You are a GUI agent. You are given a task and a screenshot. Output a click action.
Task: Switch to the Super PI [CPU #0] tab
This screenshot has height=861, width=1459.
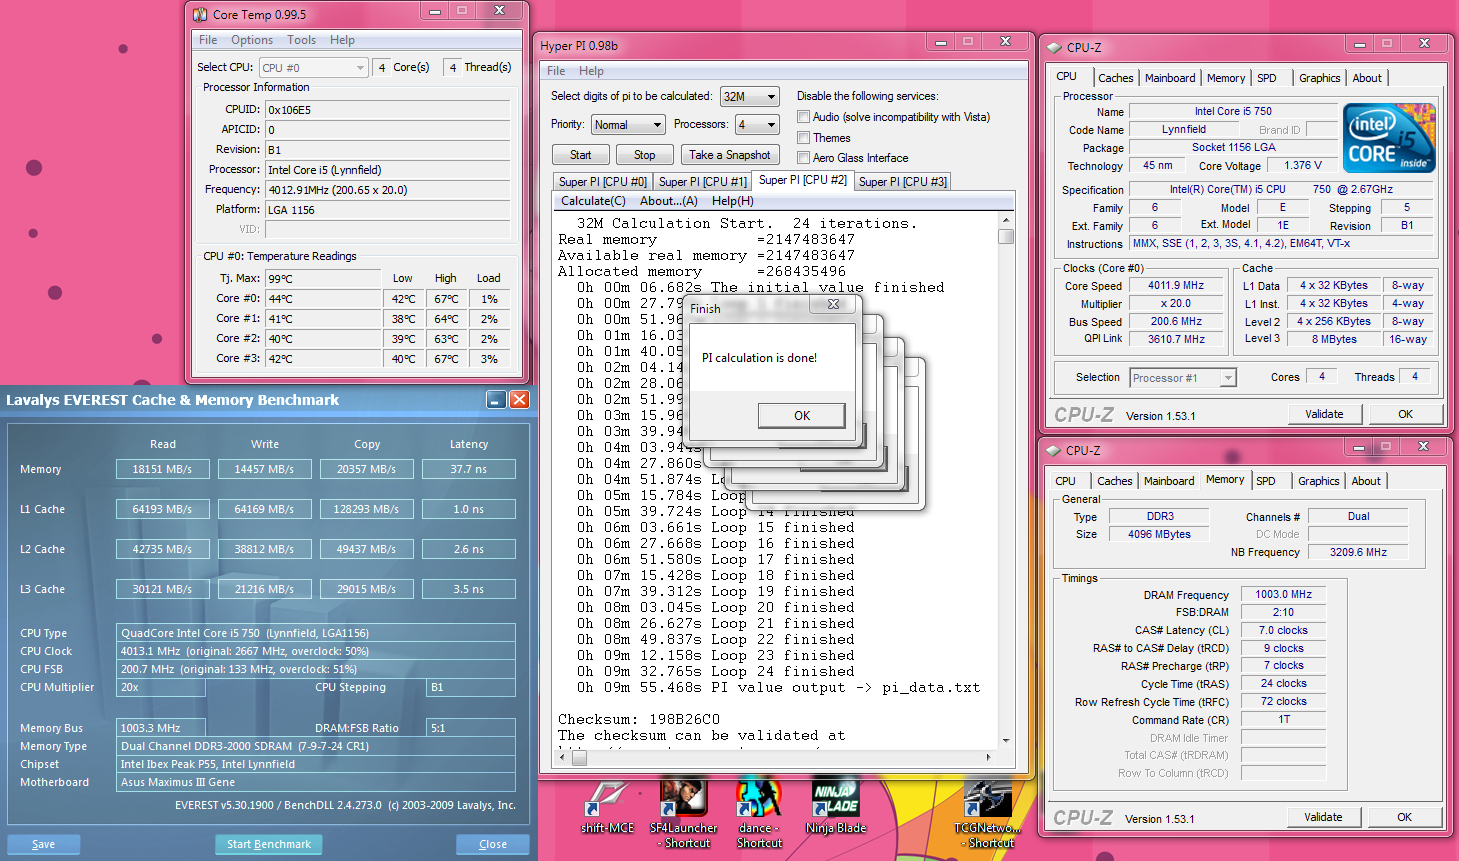pos(603,181)
